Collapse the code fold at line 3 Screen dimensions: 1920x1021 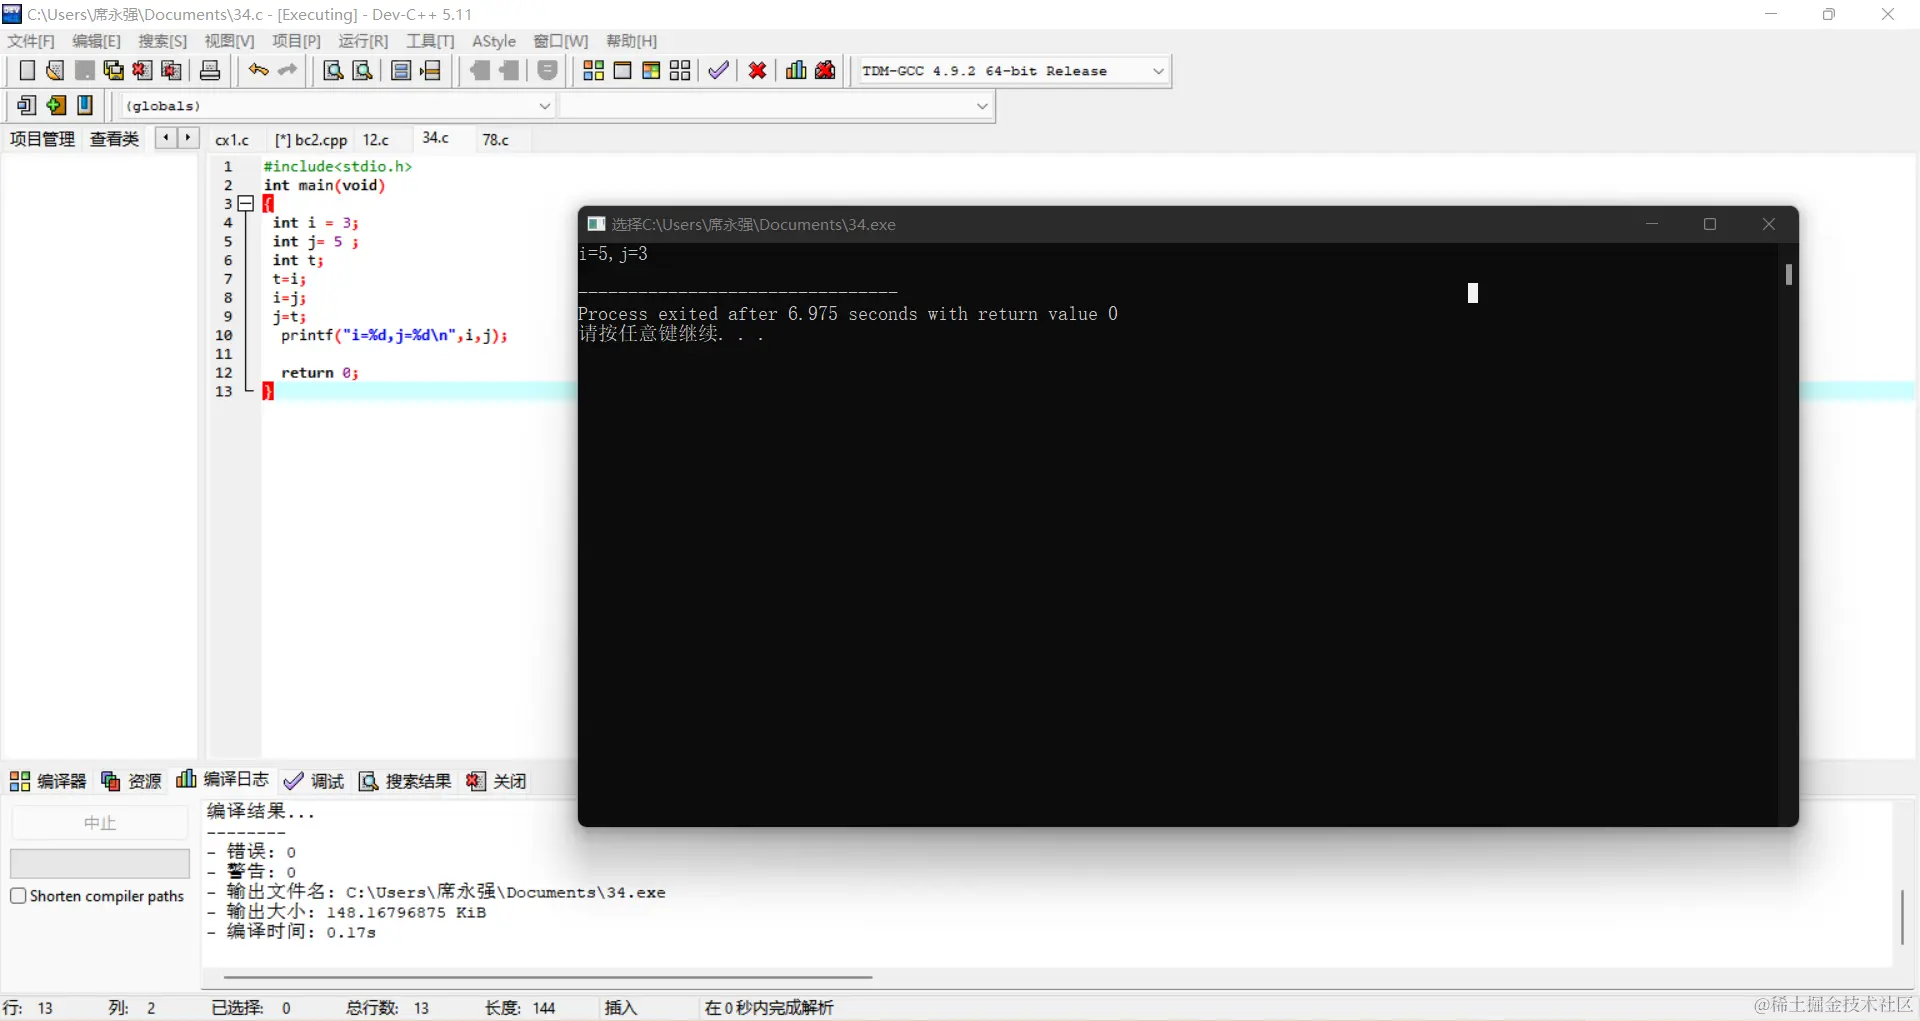coord(246,204)
